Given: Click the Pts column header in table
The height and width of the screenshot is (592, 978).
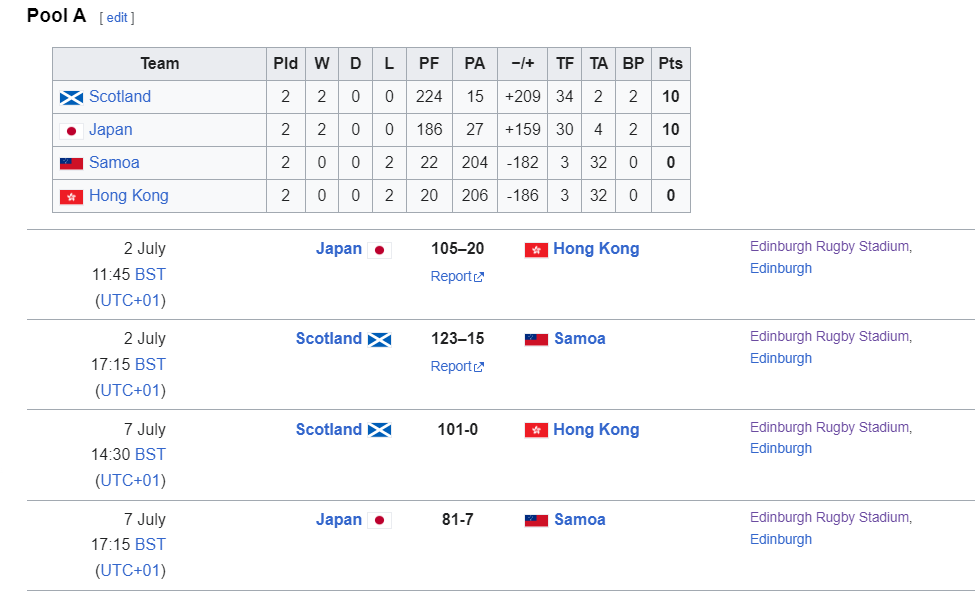Looking at the screenshot, I should tap(671, 64).
